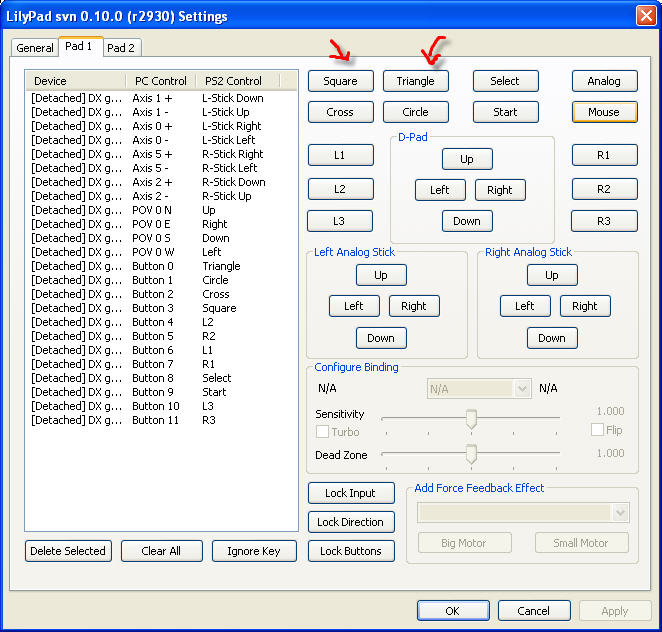Sort by the Device column header
The width and height of the screenshot is (662, 632).
click(x=76, y=81)
